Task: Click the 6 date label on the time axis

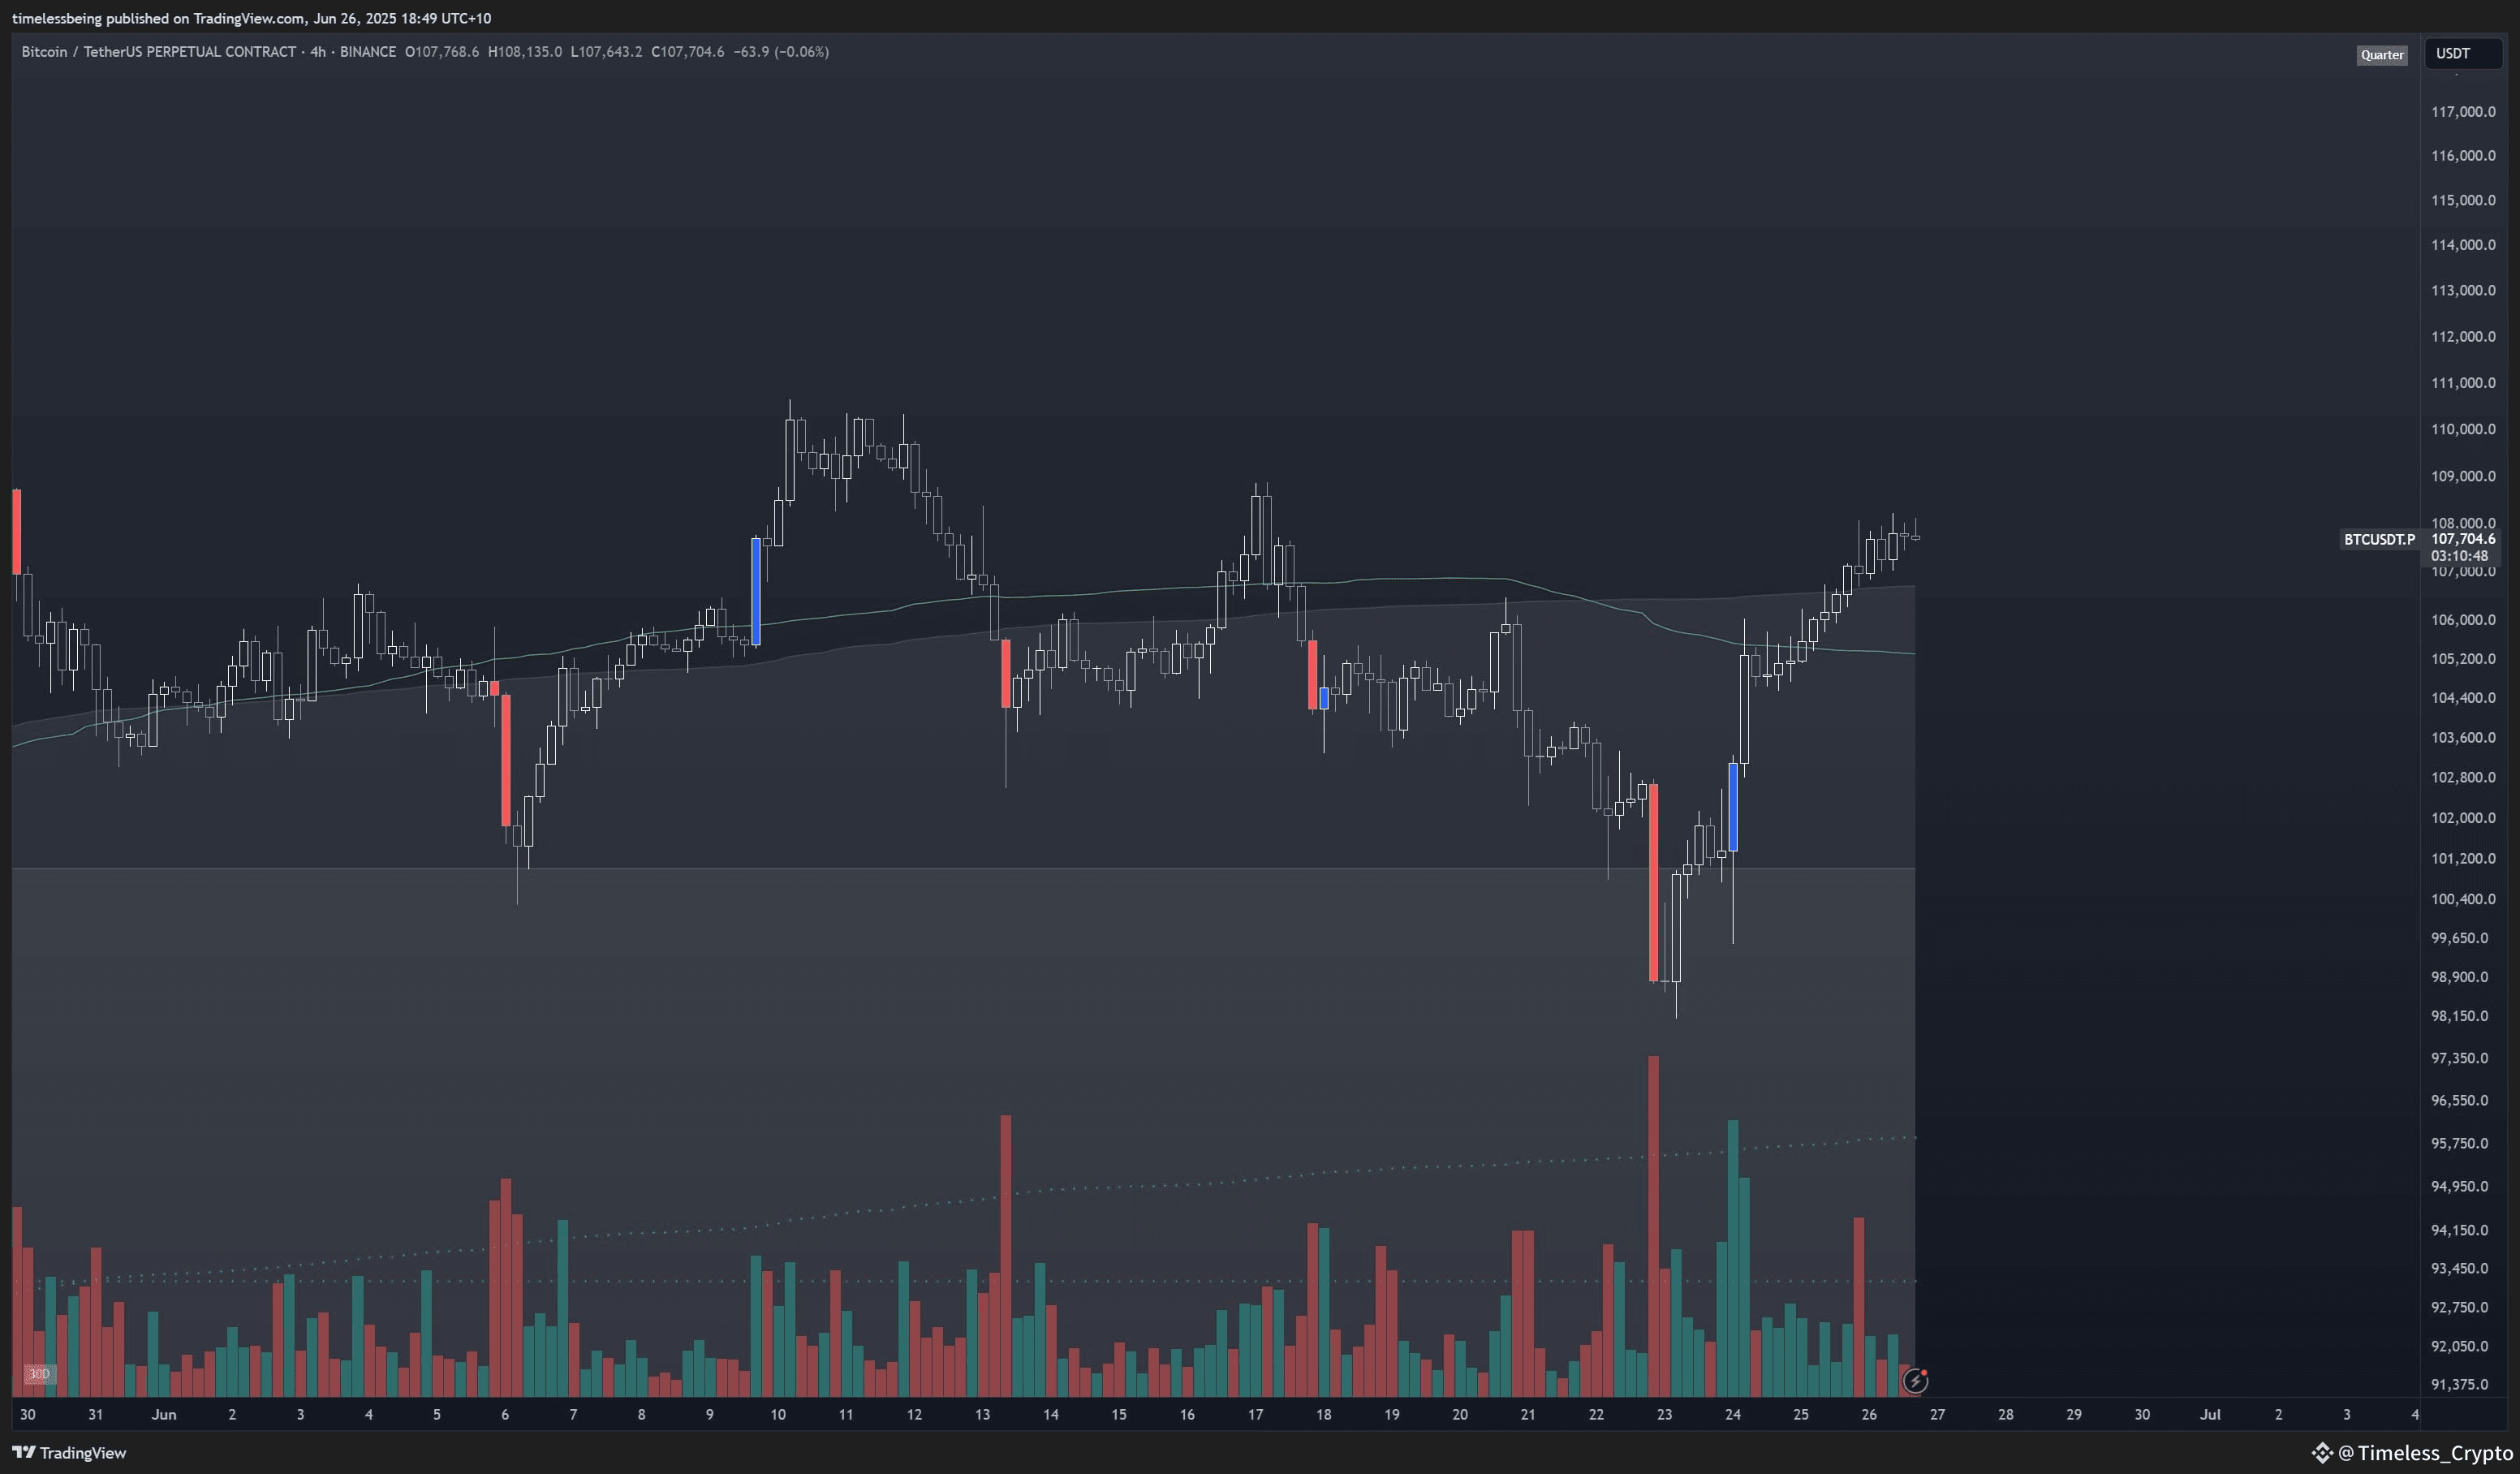Action: click(505, 1415)
